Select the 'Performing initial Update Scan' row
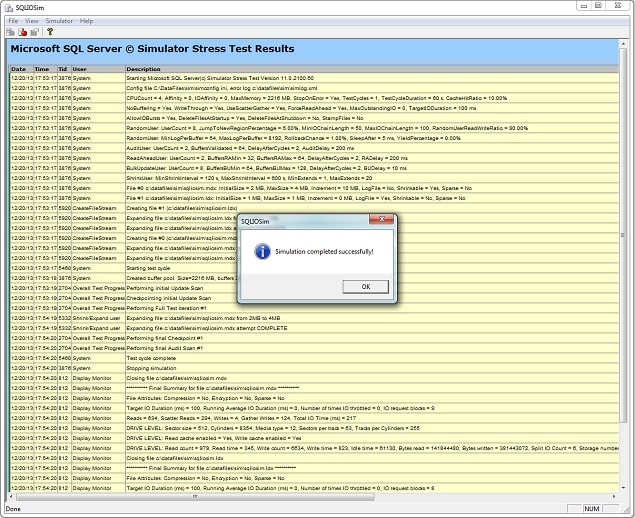The width and height of the screenshot is (635, 518). pyautogui.click(x=314, y=288)
